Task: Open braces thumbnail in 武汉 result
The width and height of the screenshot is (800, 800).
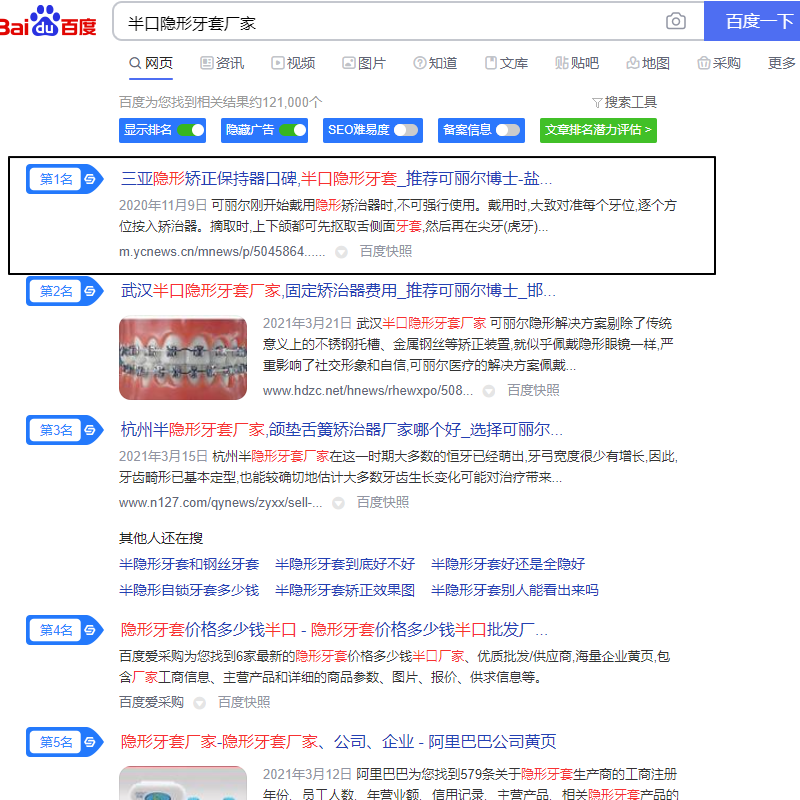Action: 183,358
